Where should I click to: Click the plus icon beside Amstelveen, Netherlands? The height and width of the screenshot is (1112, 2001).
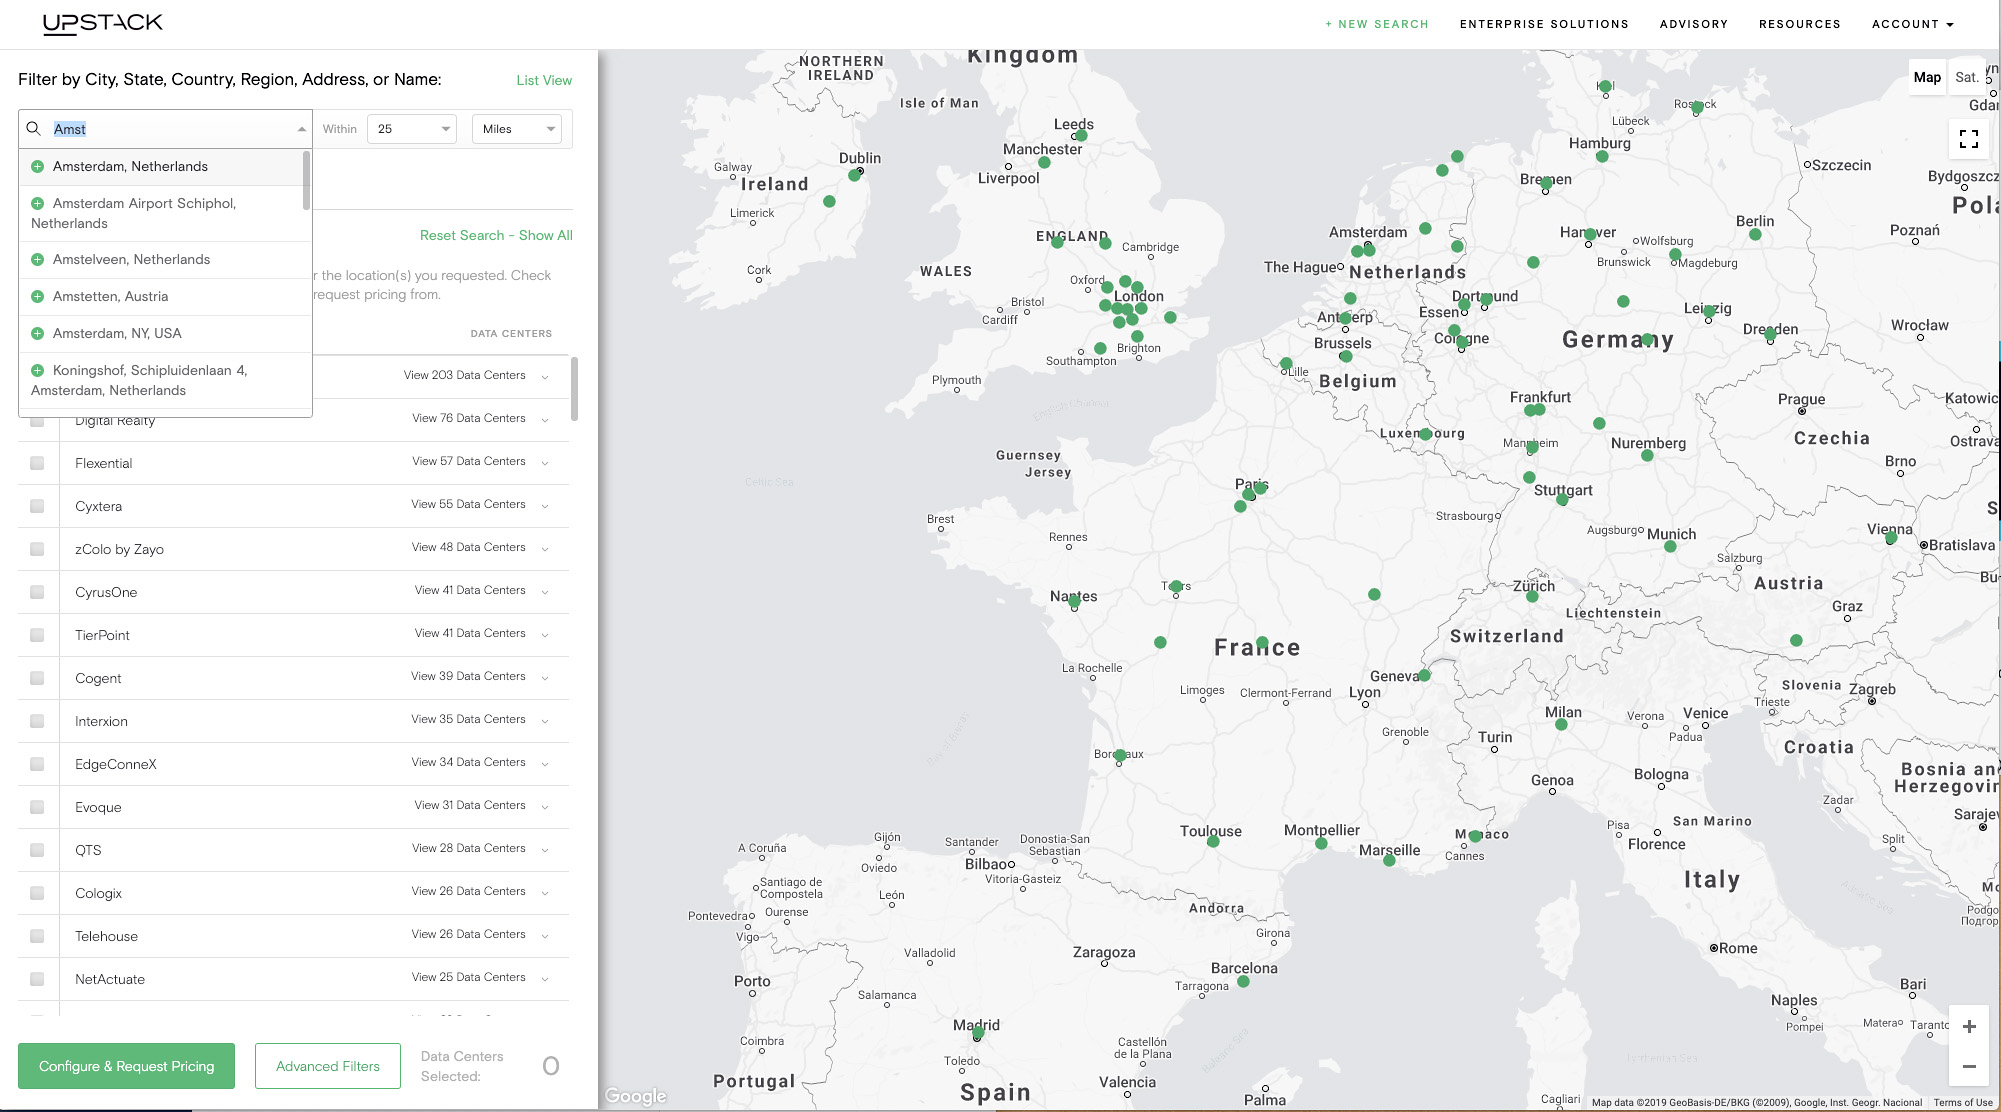[37, 260]
